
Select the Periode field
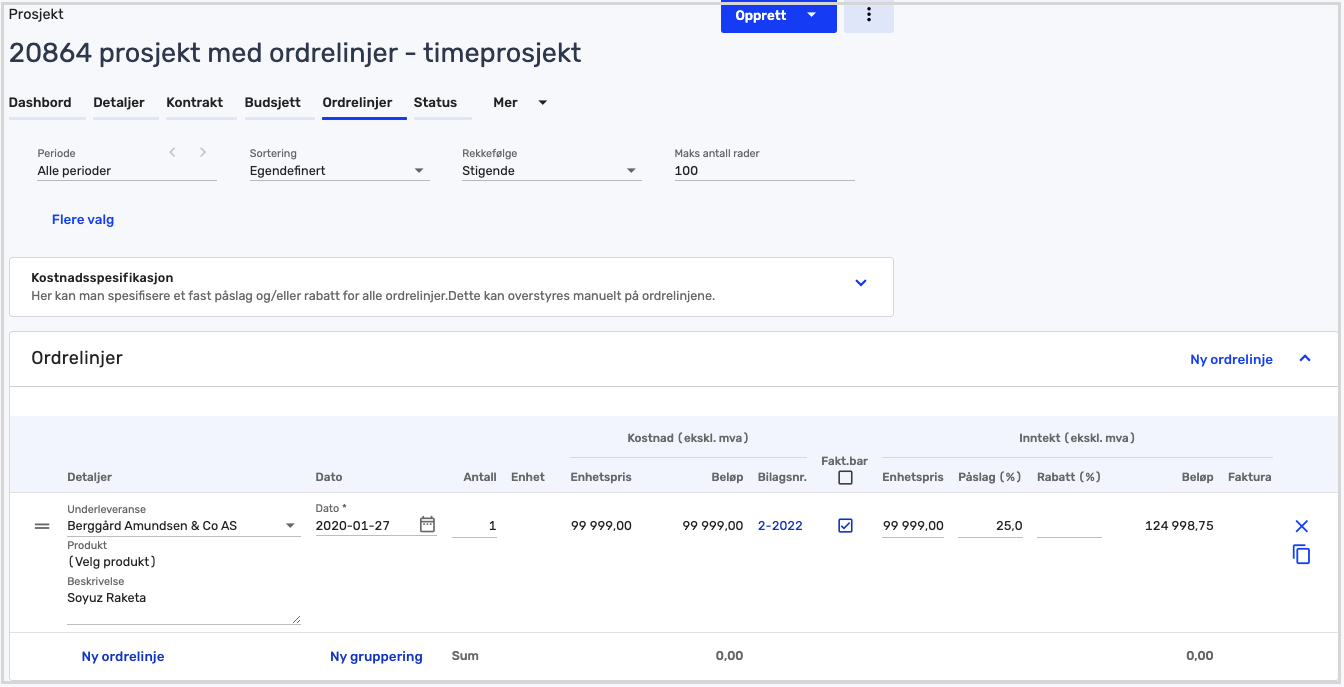(127, 171)
